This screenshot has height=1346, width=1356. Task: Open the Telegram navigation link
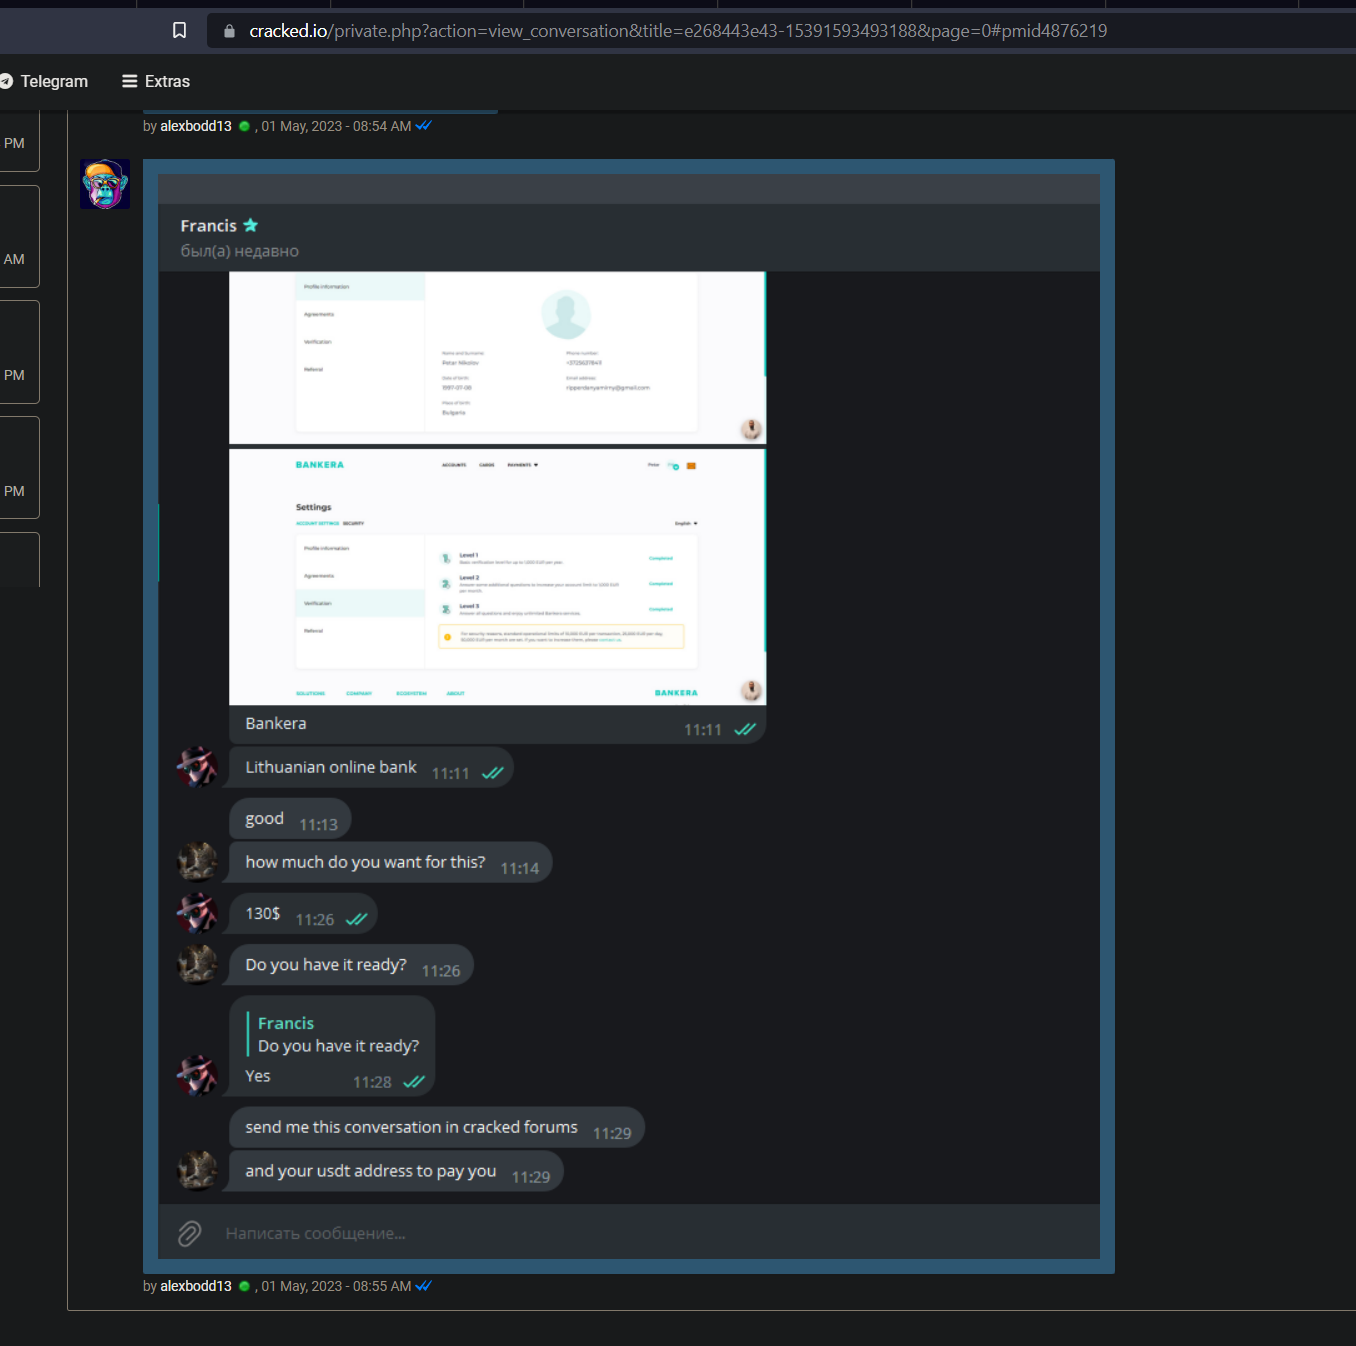coord(54,81)
